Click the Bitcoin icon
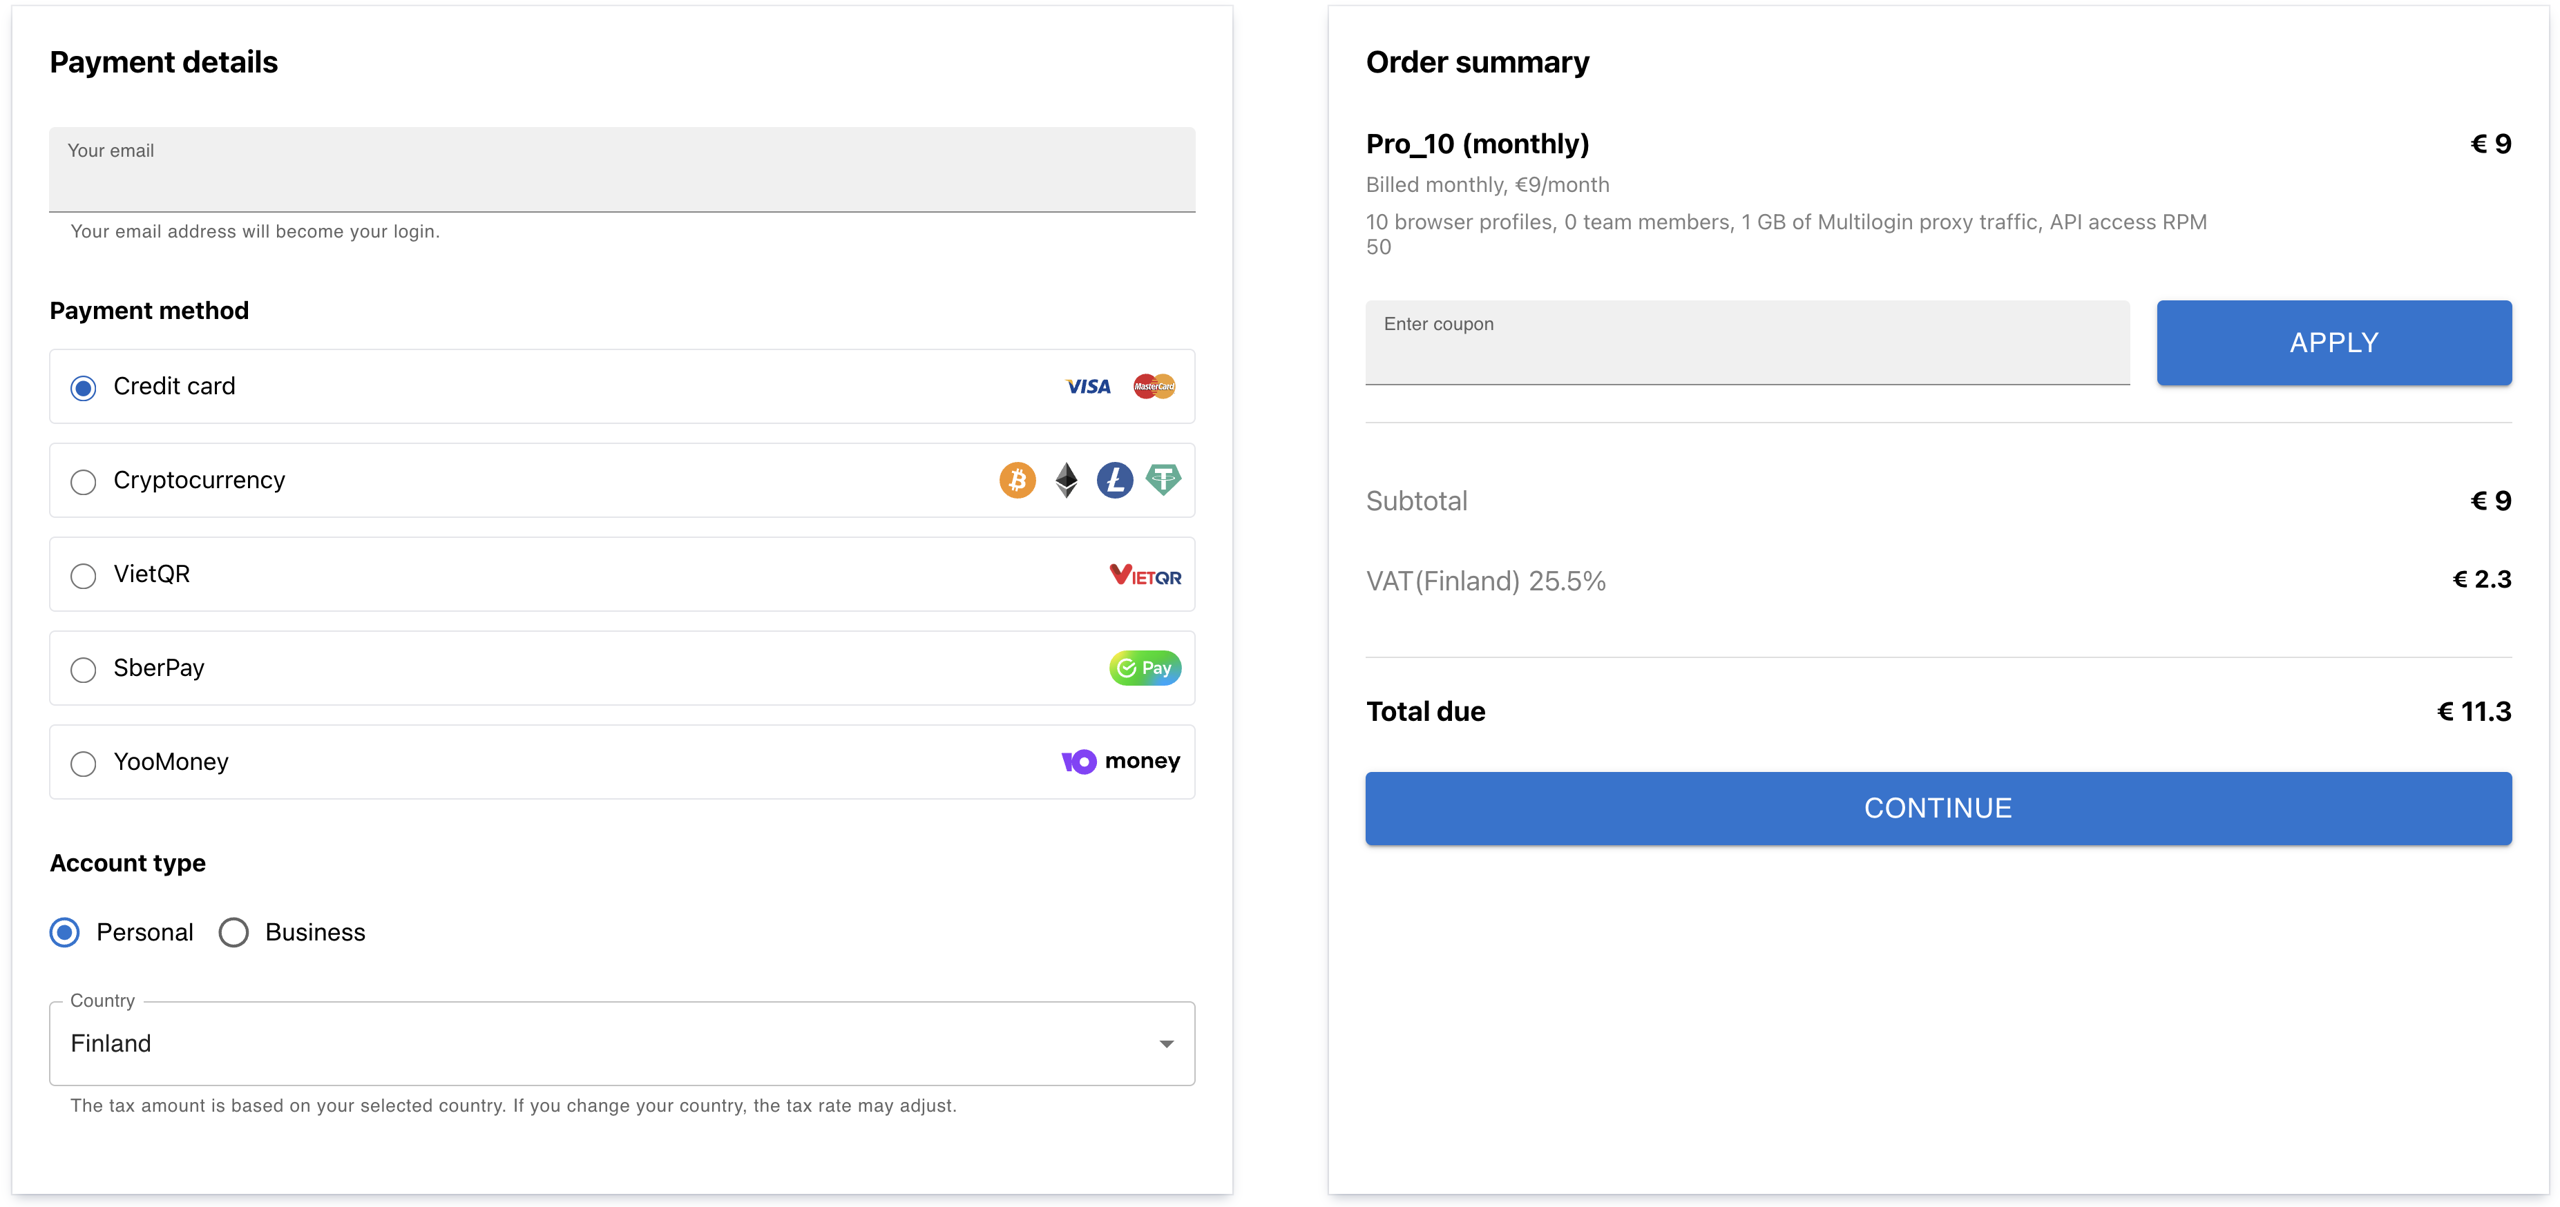2560x1207 pixels. click(x=1017, y=480)
